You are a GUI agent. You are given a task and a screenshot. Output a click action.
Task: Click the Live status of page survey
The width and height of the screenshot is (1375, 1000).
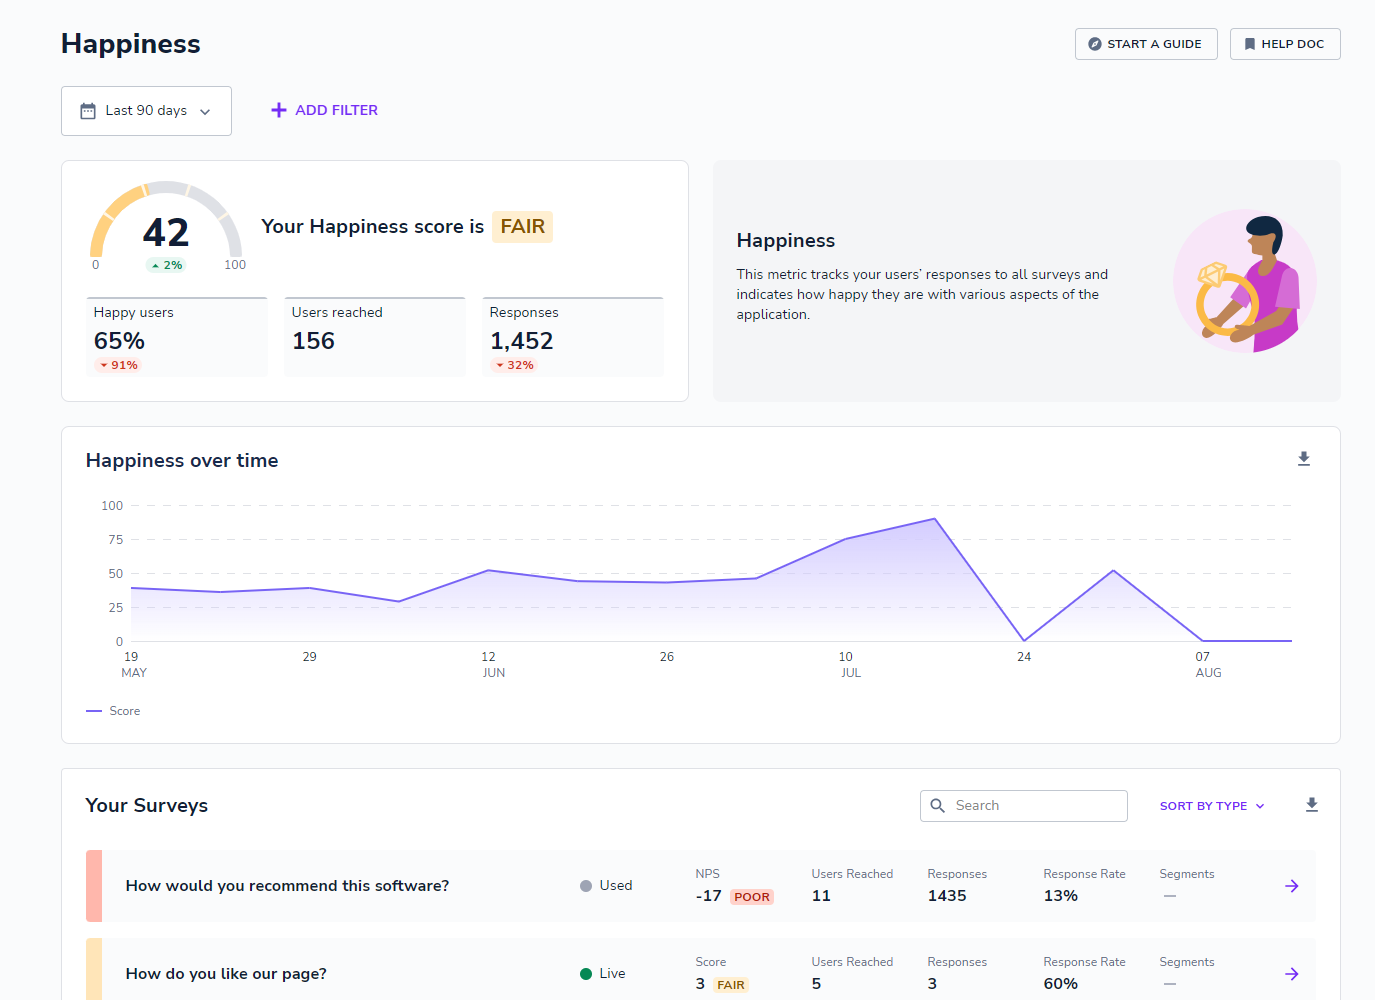pyautogui.click(x=603, y=974)
